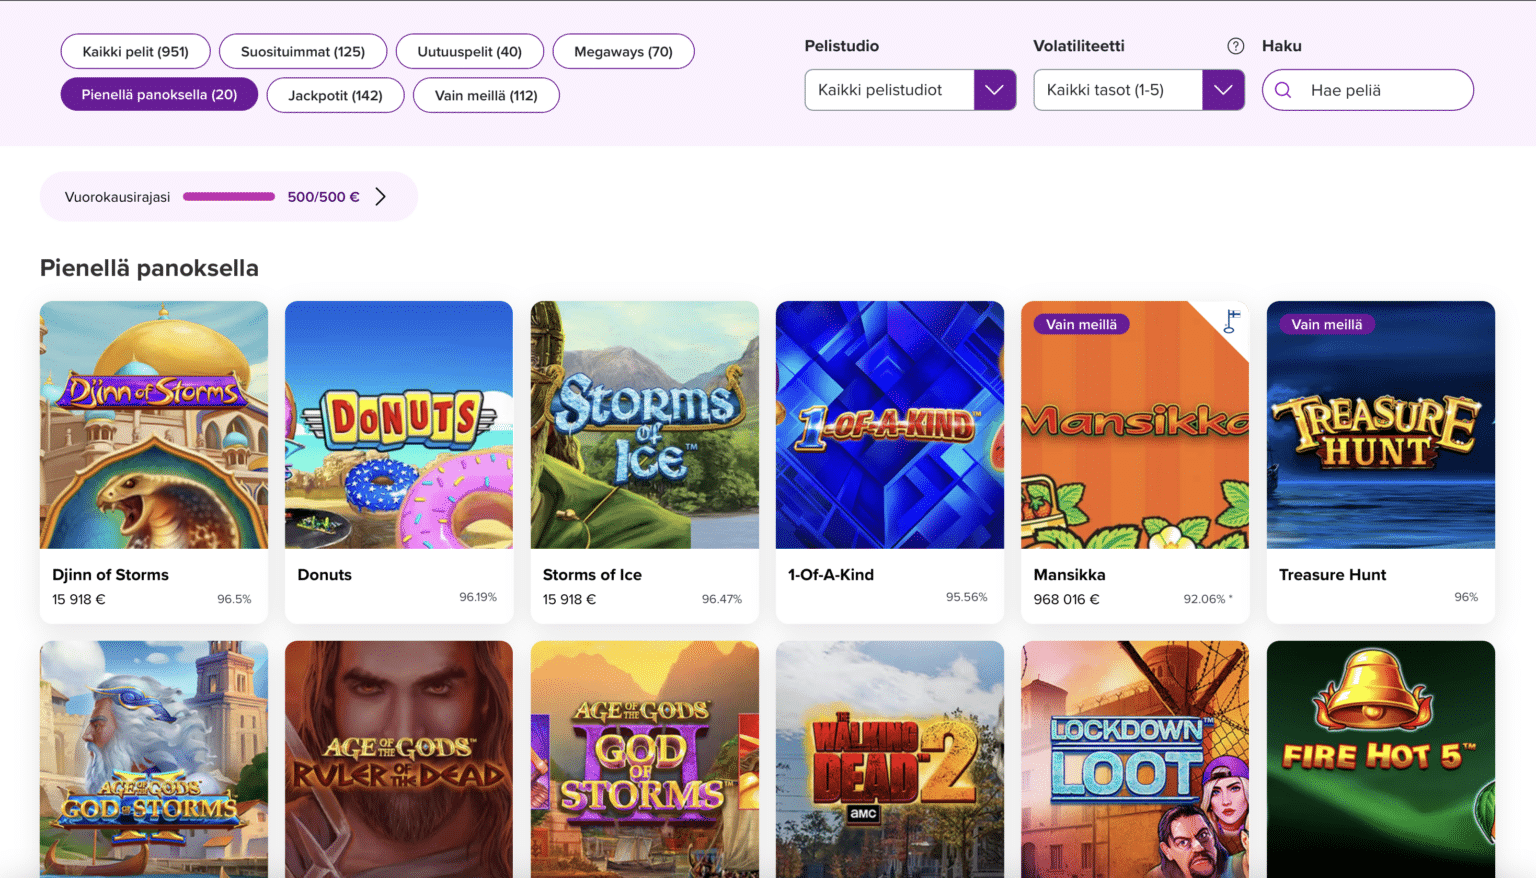
Task: Show the Jackpotit (142) games
Action: click(x=335, y=95)
